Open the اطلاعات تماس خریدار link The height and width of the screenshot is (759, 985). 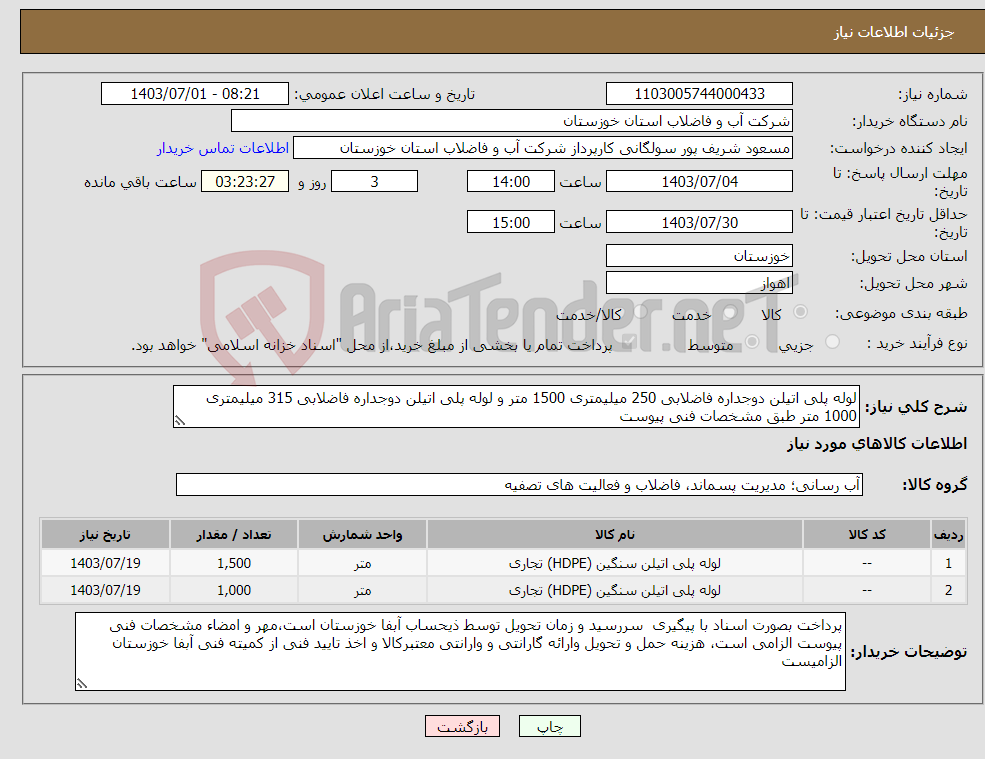coord(223,148)
